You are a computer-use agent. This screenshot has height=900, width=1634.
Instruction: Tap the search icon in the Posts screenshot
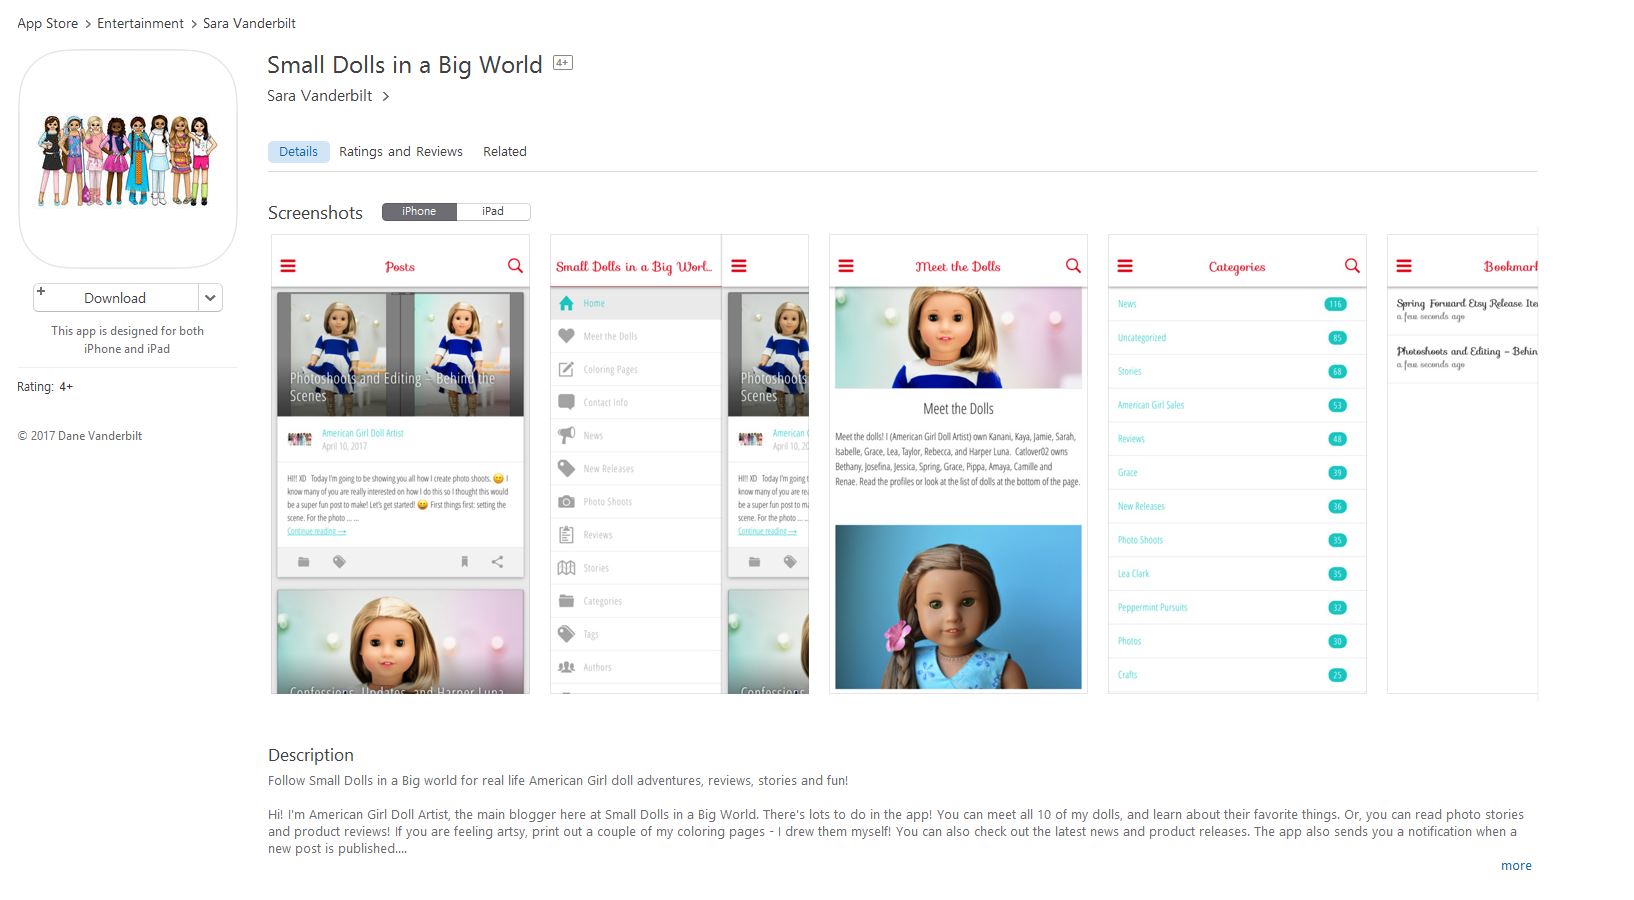click(x=515, y=266)
